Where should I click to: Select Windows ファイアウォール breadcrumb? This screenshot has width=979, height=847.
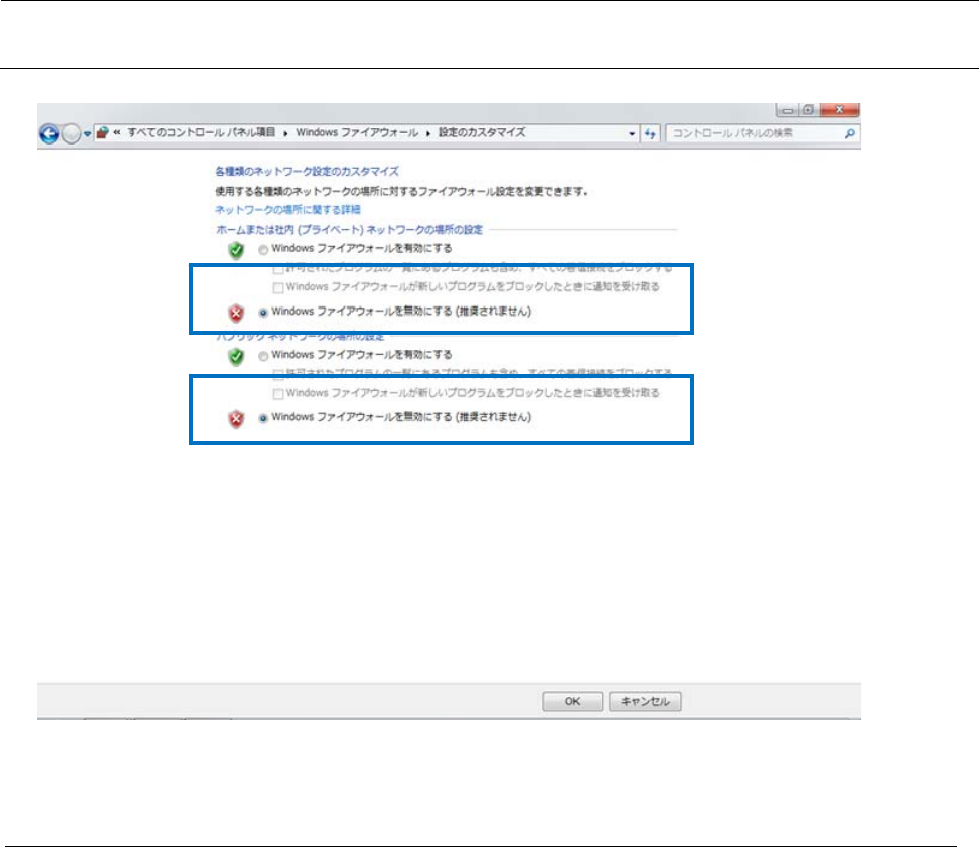[x=357, y=132]
